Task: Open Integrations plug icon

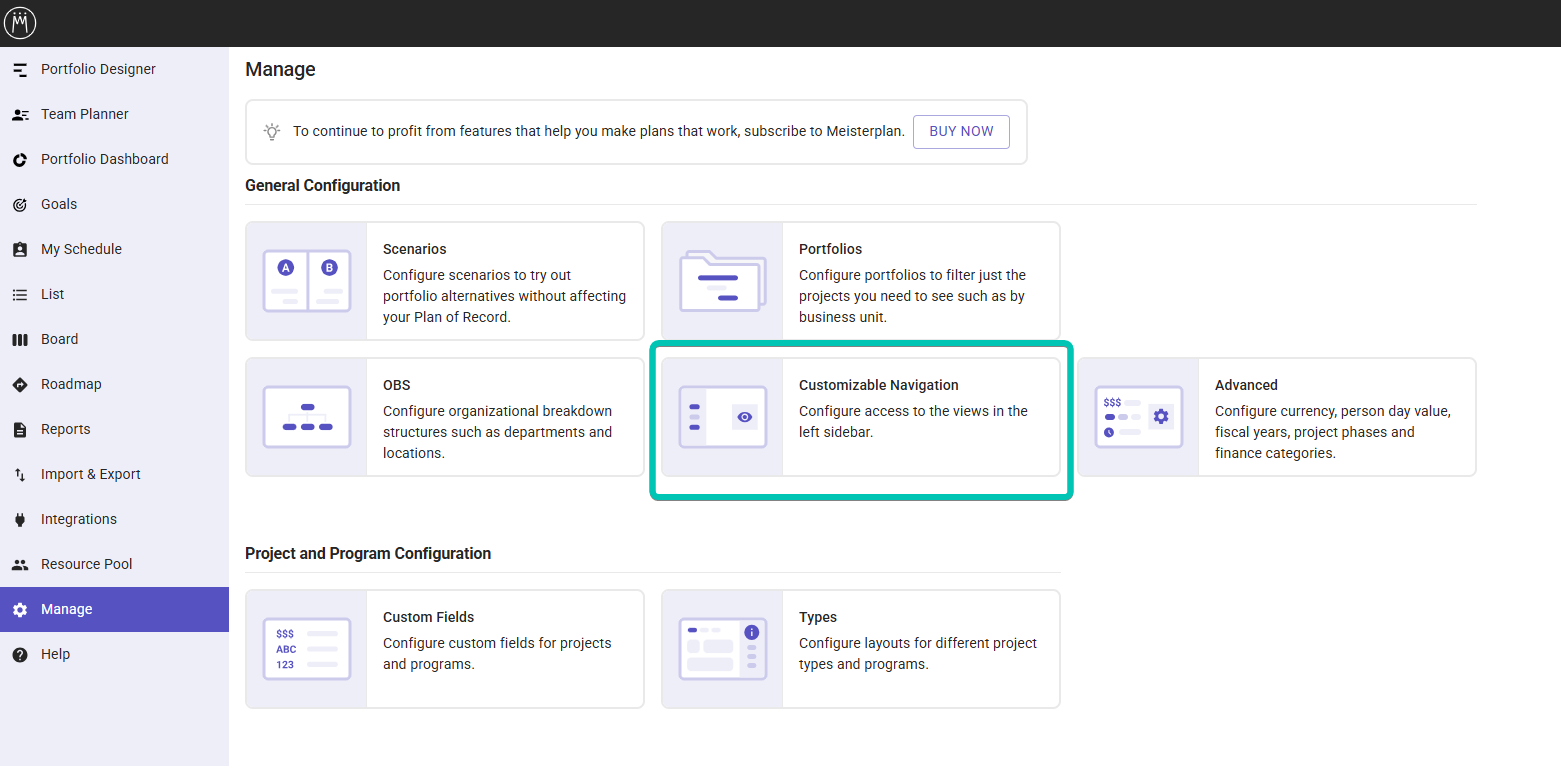Action: pyautogui.click(x=20, y=519)
